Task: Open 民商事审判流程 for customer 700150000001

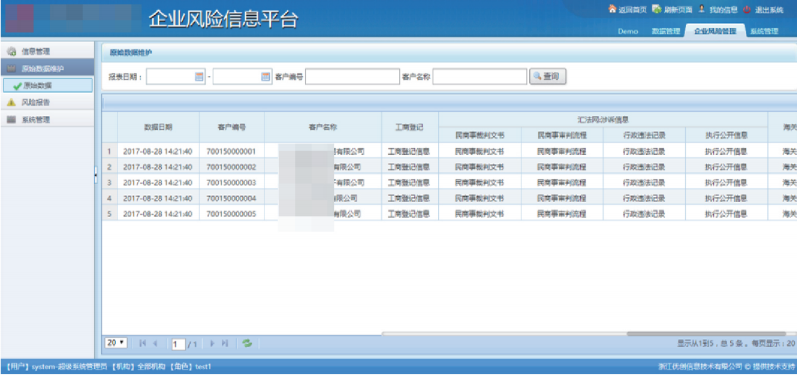Action: [562, 151]
